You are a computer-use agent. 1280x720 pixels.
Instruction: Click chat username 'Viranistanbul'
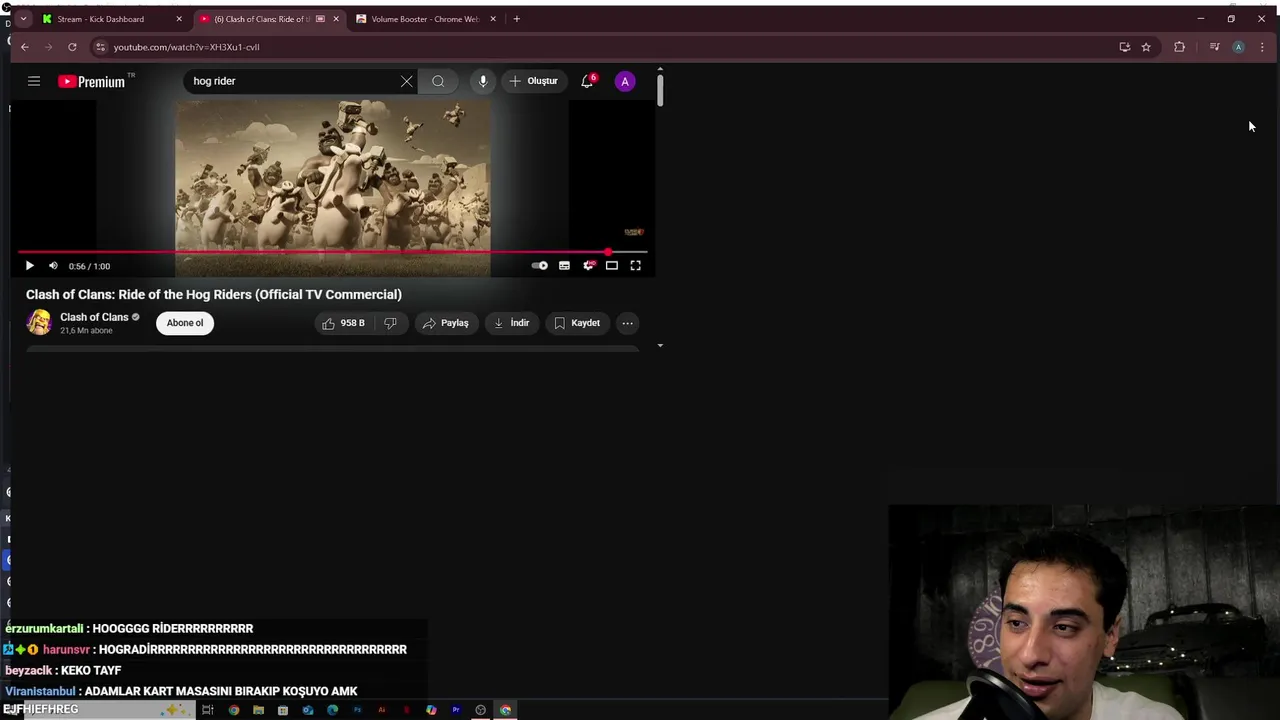coord(40,692)
